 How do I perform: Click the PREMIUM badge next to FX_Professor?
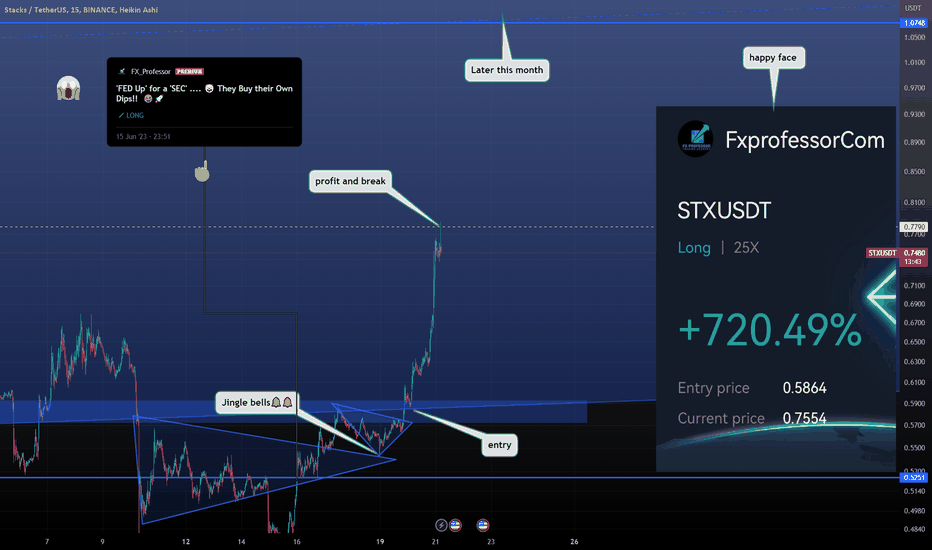pyautogui.click(x=190, y=71)
